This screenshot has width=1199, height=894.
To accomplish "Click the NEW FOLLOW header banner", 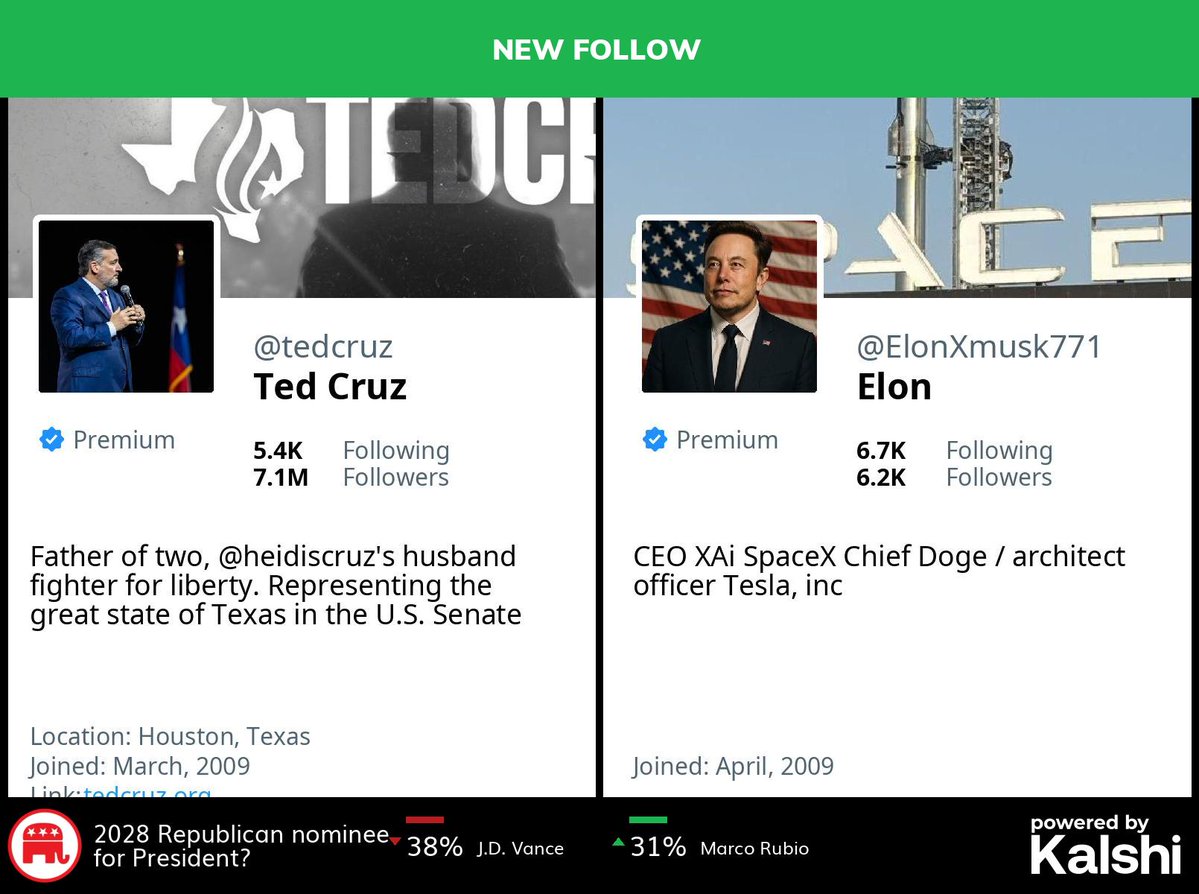I will tap(597, 49).
